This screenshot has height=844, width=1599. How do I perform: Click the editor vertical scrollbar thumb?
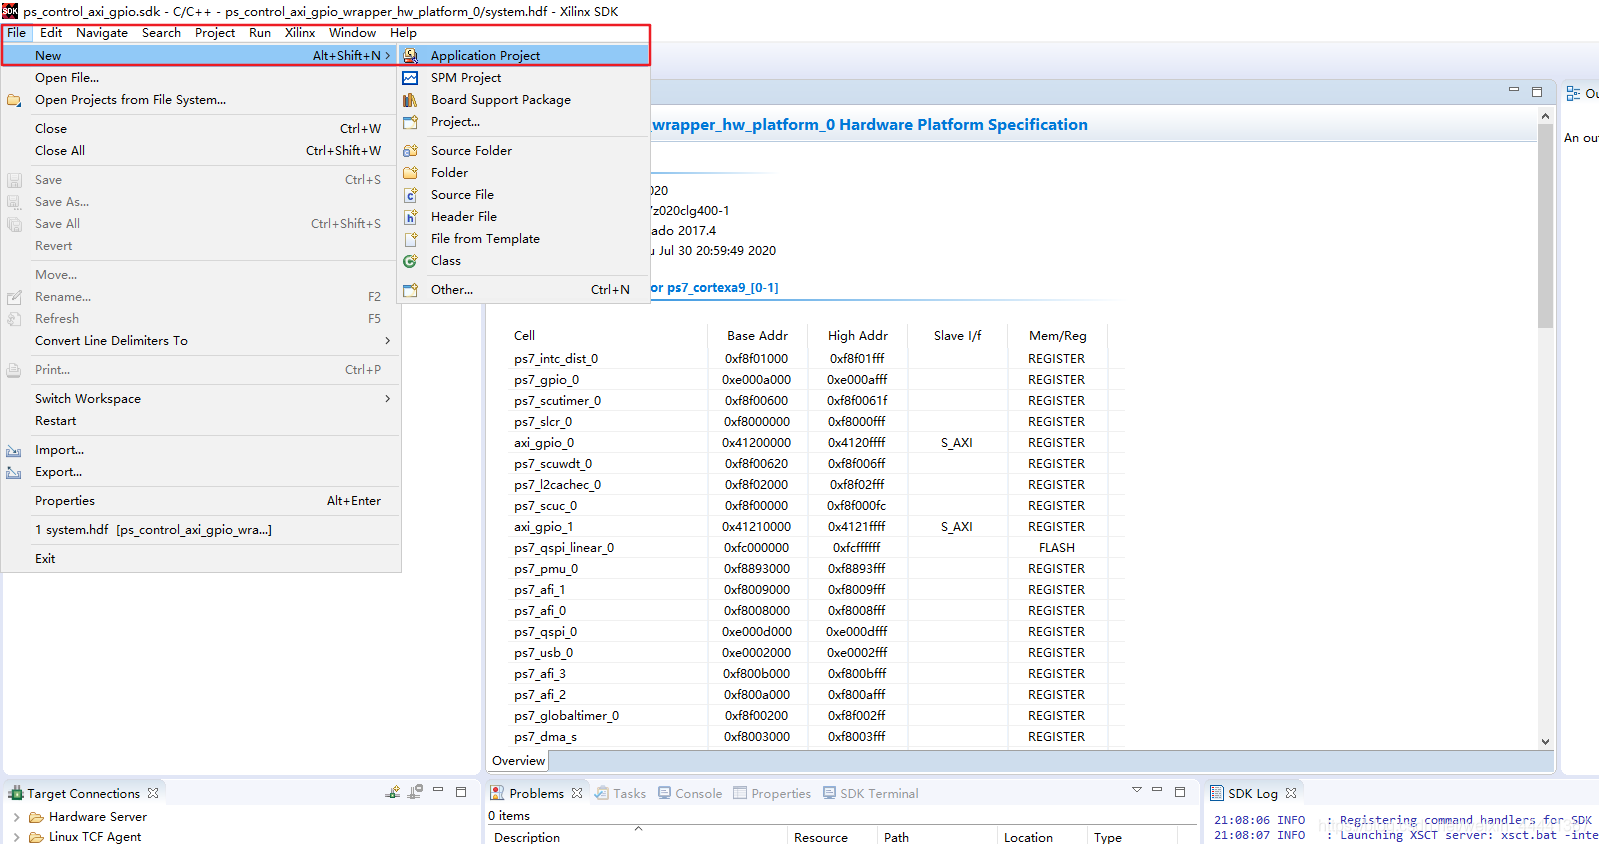(x=1545, y=226)
